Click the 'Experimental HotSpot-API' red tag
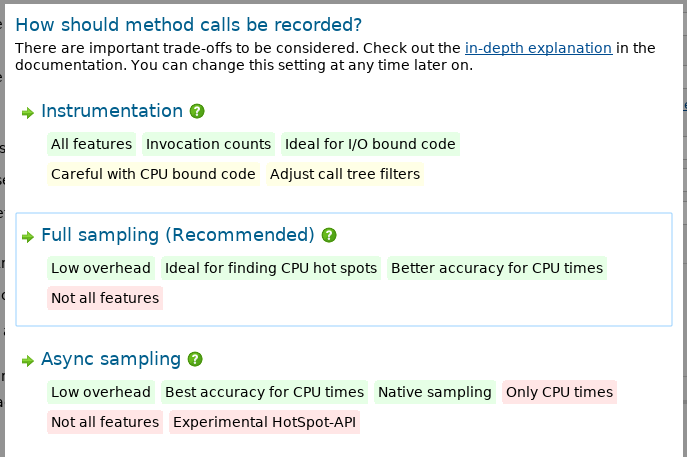The image size is (687, 457). [x=265, y=422]
